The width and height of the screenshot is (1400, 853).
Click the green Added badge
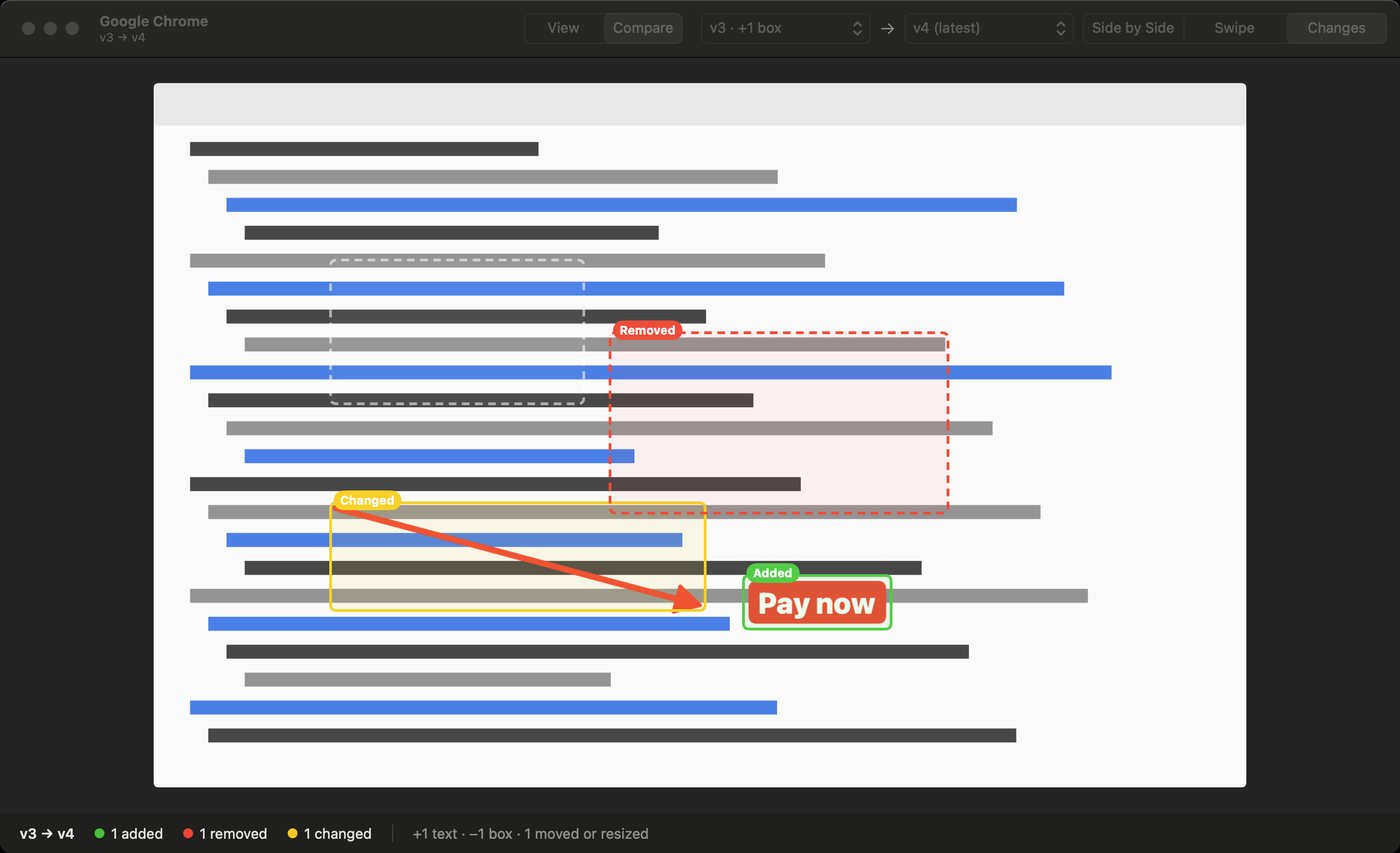click(772, 573)
